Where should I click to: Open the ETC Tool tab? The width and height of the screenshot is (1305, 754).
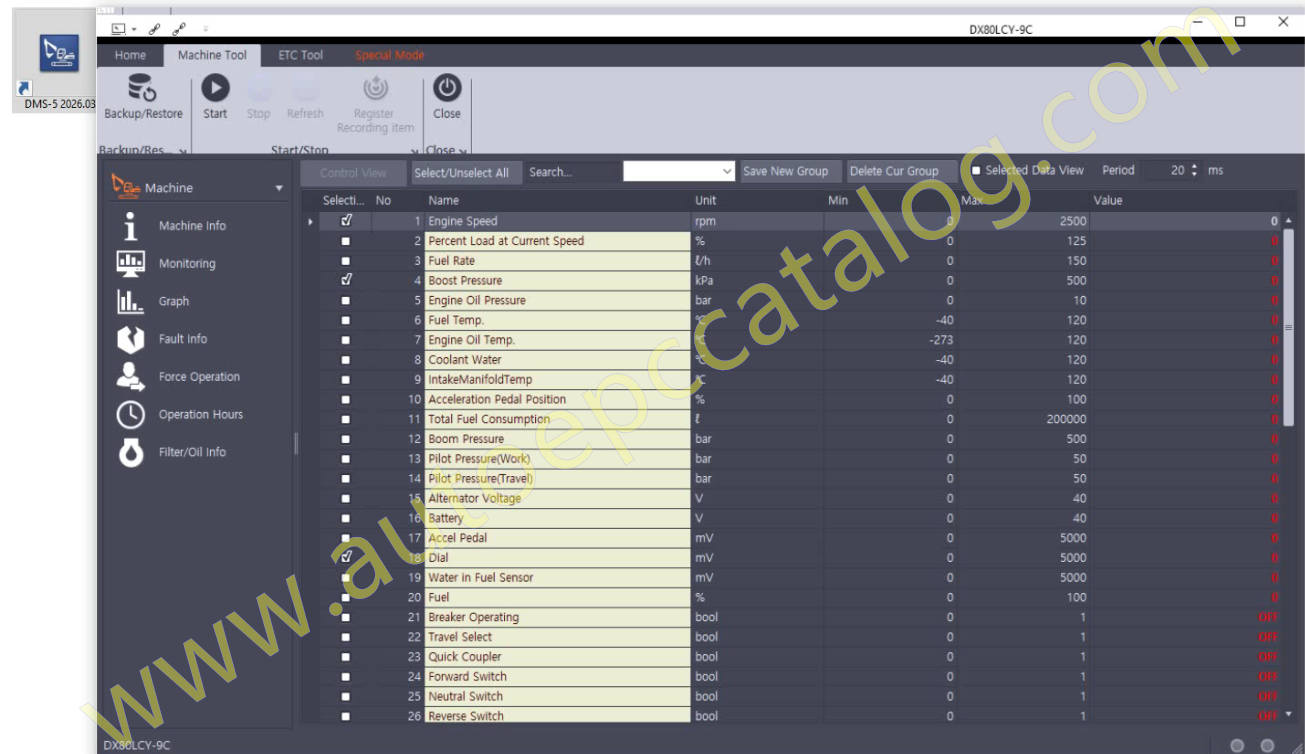(300, 55)
